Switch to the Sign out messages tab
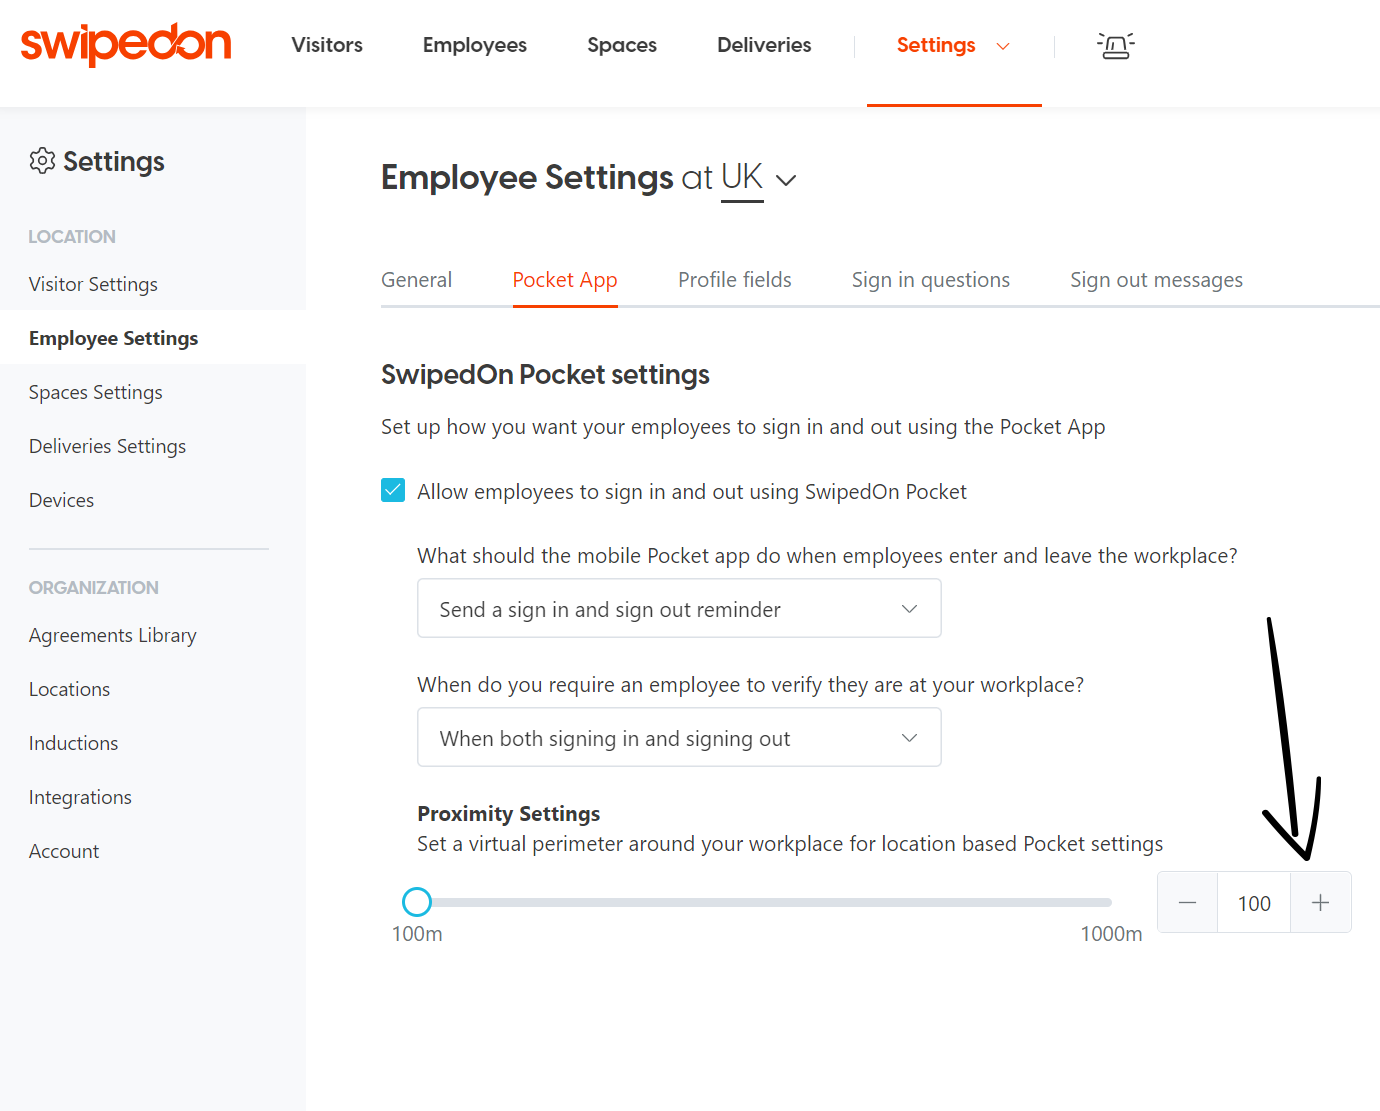 point(1156,280)
